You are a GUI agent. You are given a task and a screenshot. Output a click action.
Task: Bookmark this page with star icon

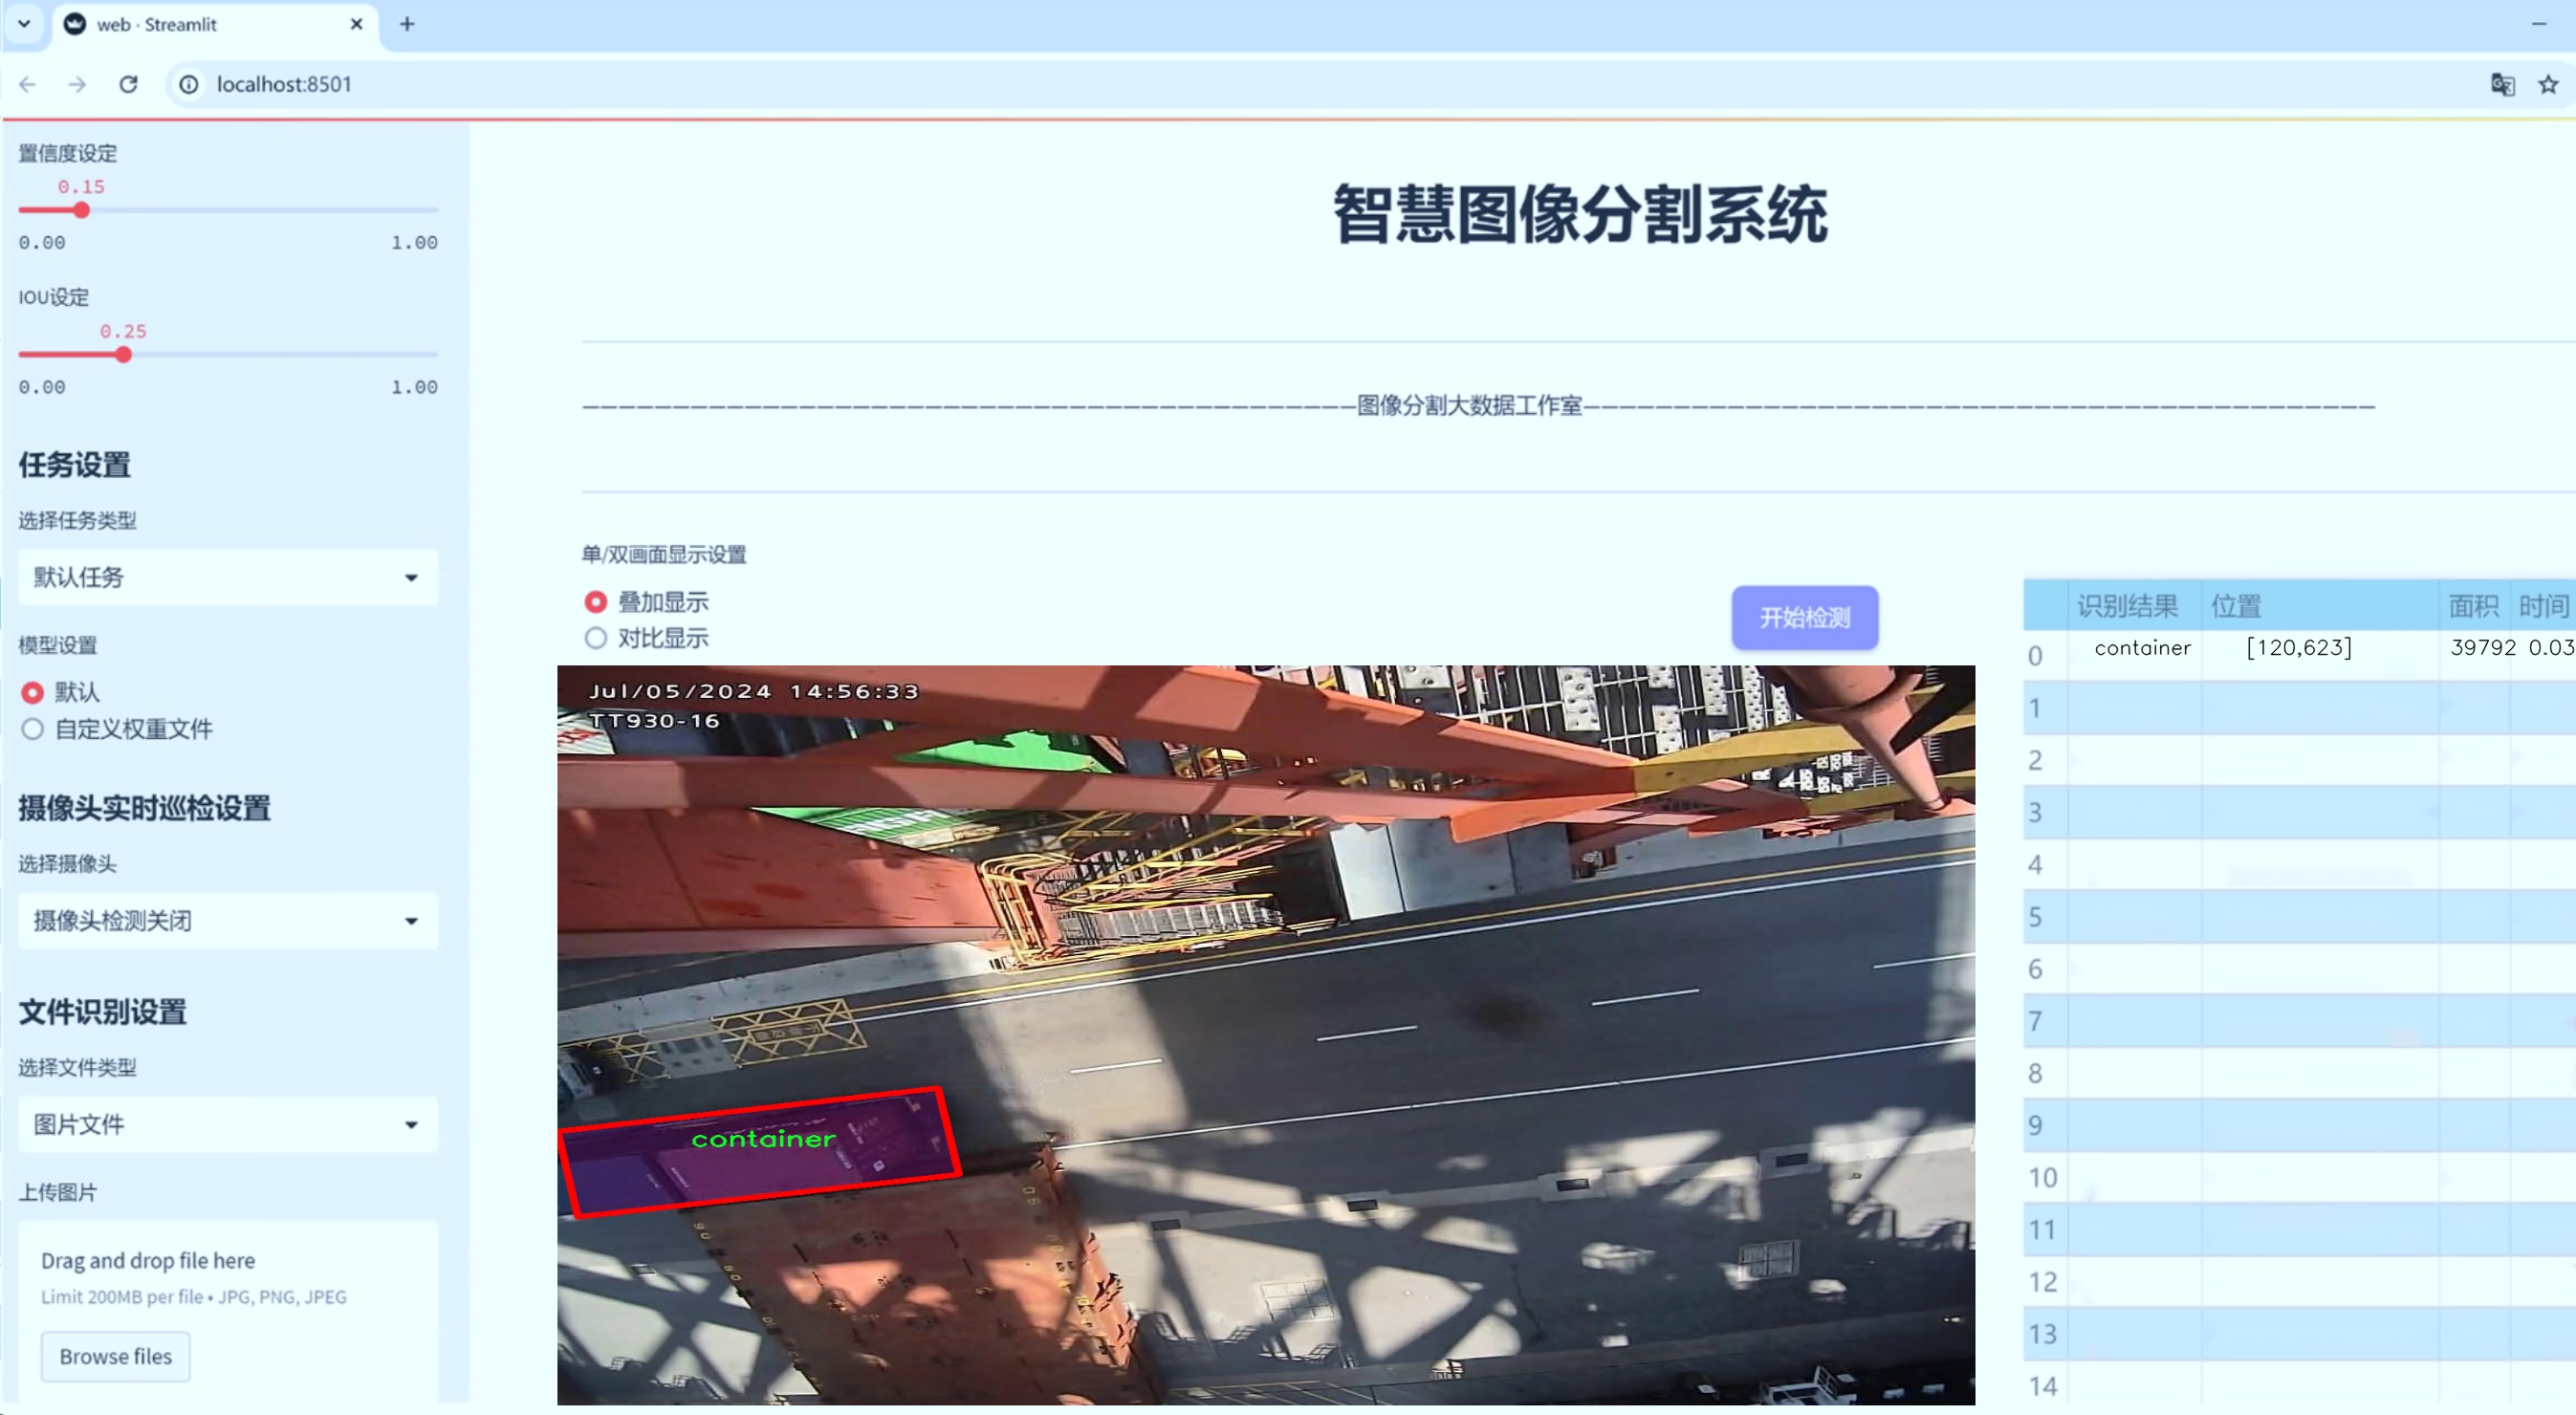point(2548,84)
